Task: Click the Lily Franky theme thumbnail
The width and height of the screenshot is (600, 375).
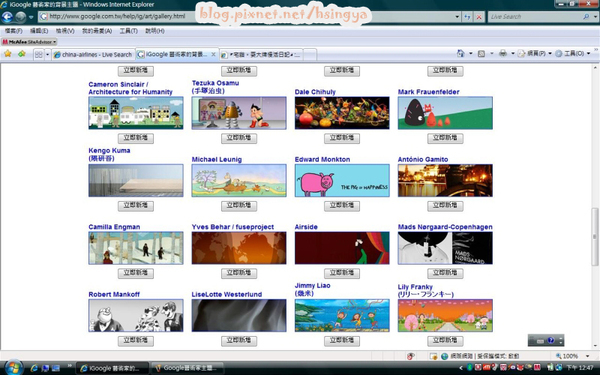Action: click(x=445, y=315)
